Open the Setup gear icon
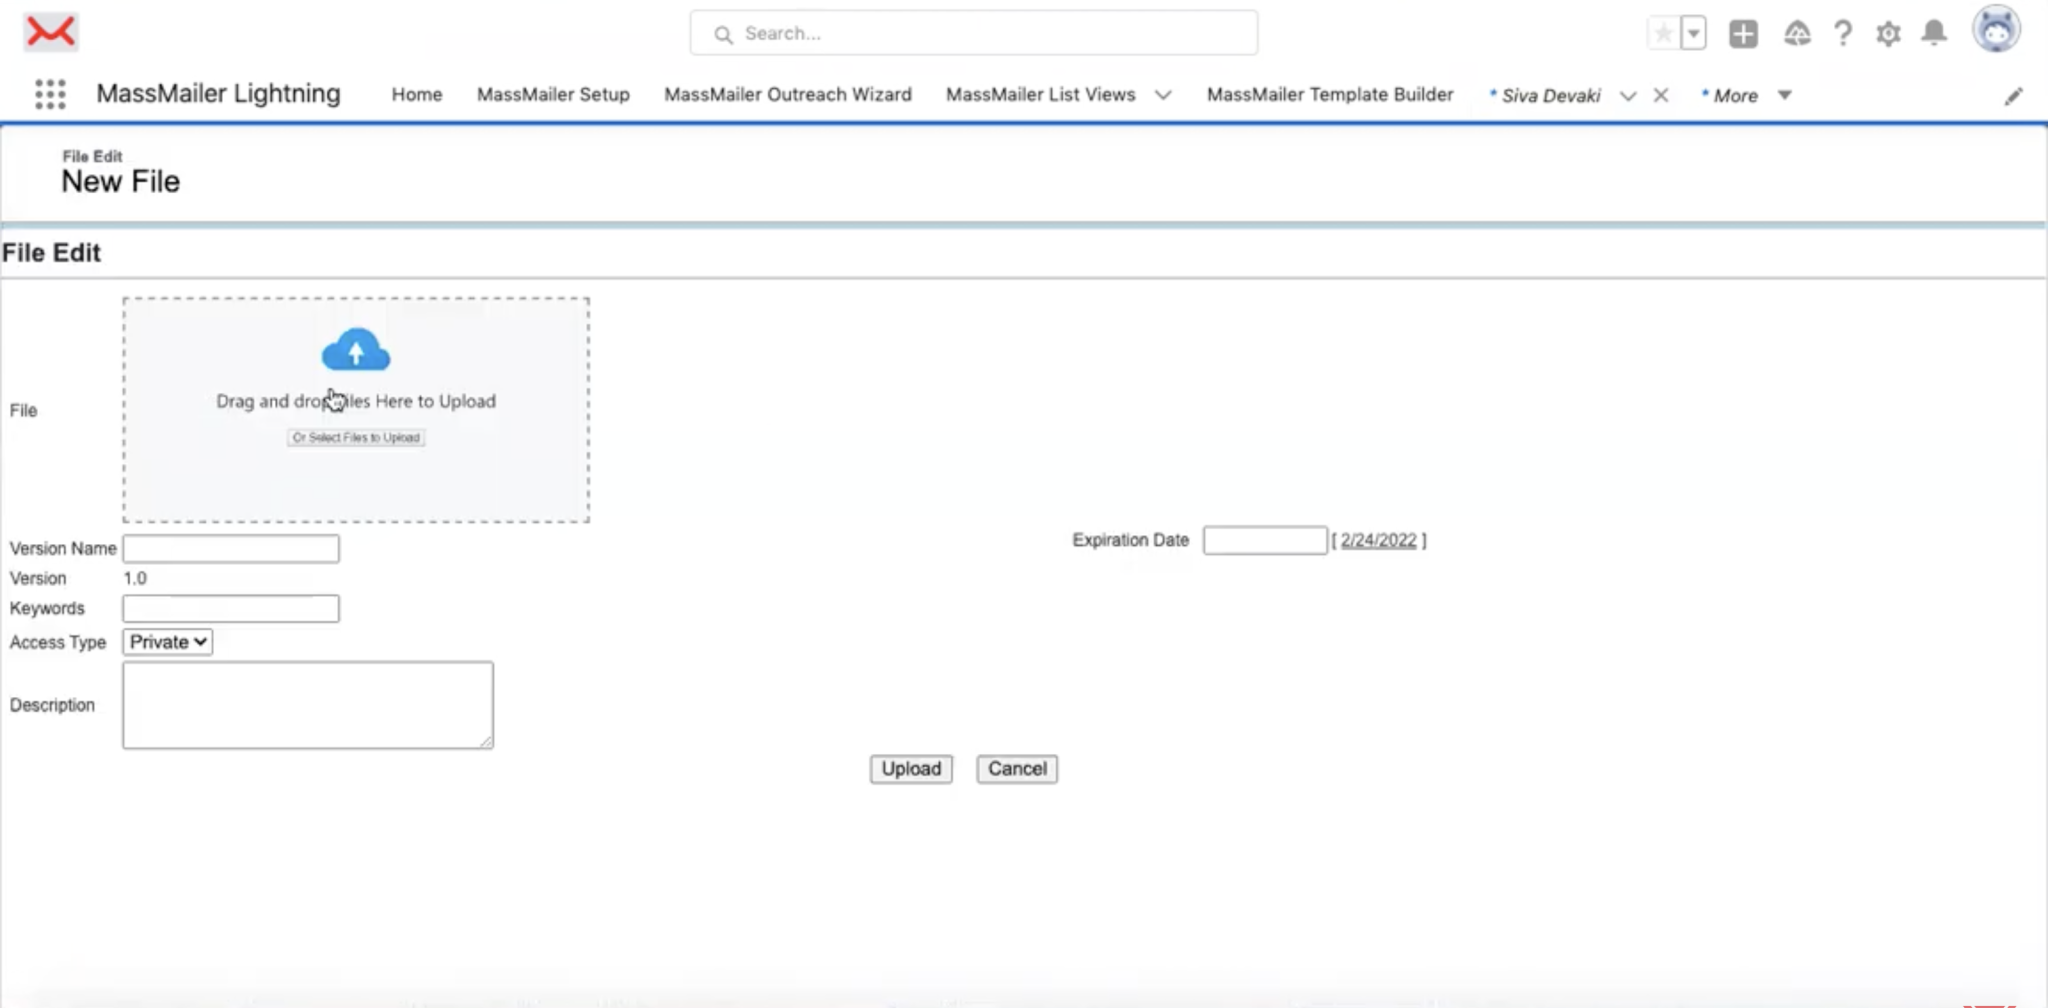Screen dimensions: 2048x1008 [1889, 33]
